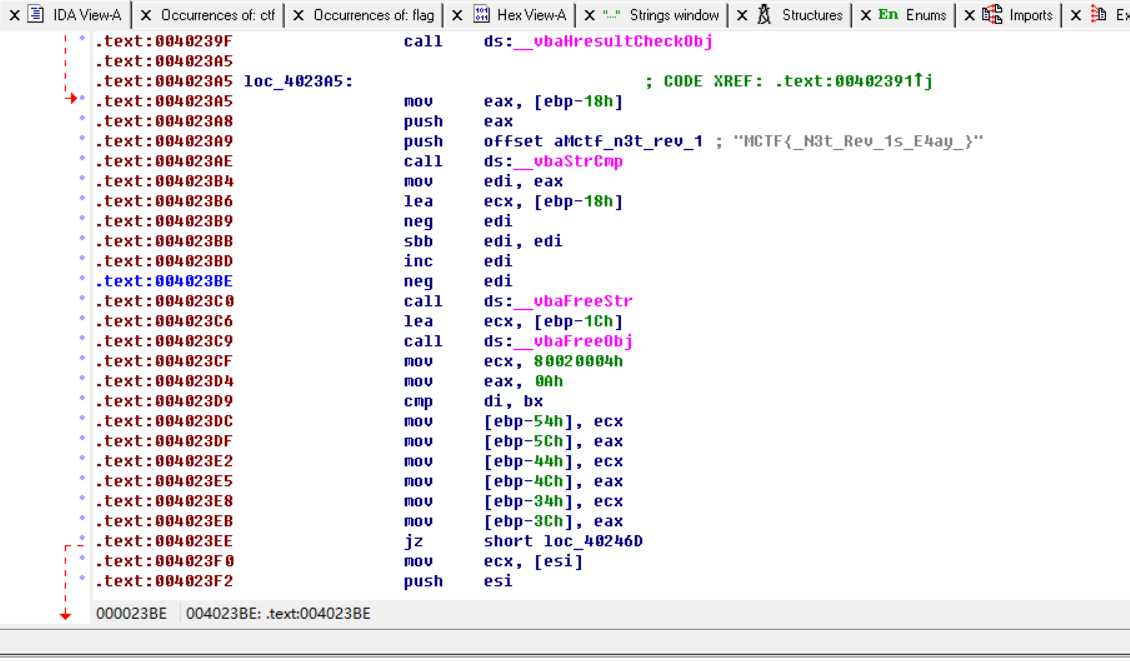Select the MCTF{_N3t_Rev_1s_E4ay_} string comment

tap(858, 141)
